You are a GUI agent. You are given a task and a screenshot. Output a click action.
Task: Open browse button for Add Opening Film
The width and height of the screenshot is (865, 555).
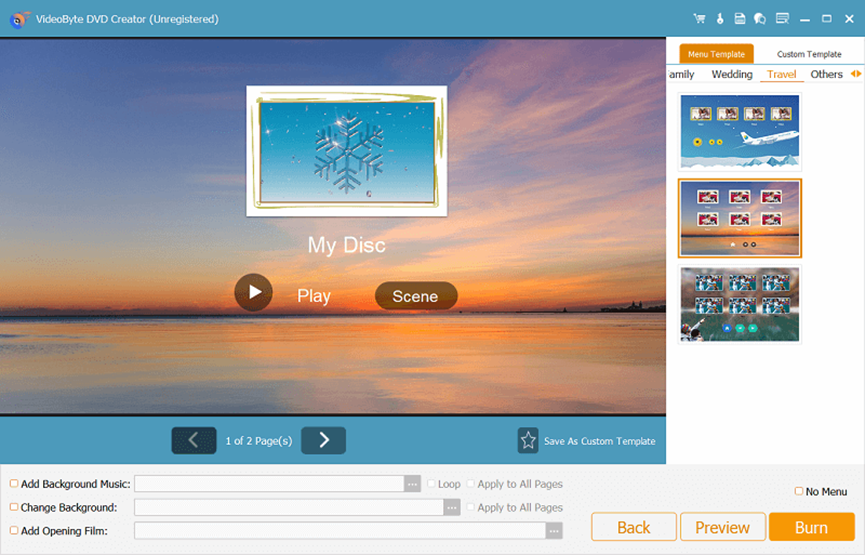coord(554,531)
